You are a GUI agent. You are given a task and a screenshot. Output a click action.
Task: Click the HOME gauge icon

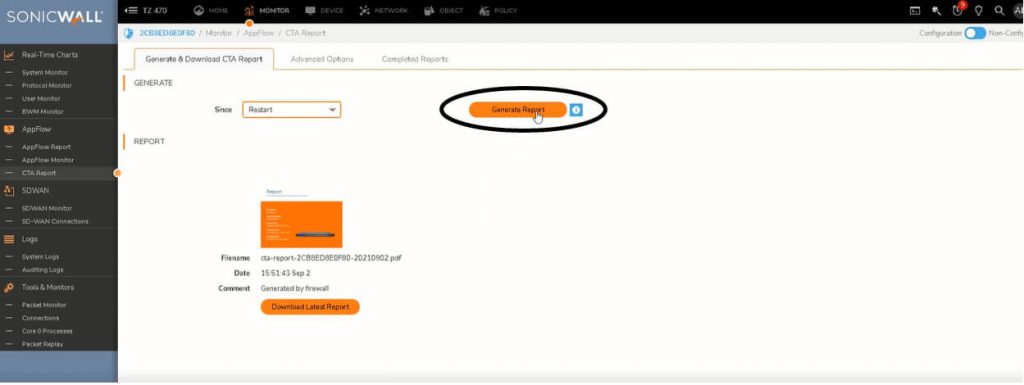click(x=199, y=10)
